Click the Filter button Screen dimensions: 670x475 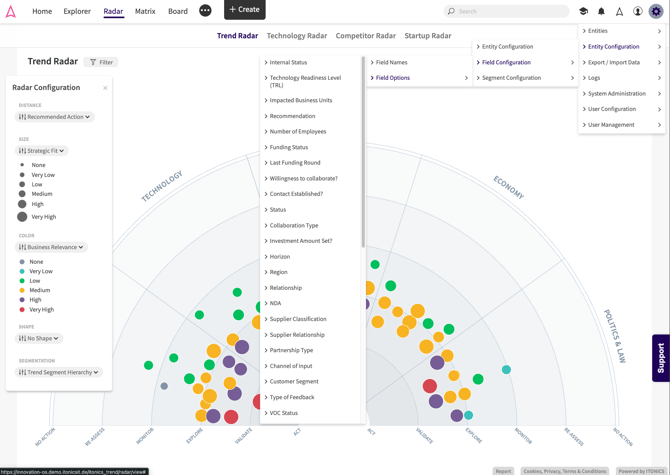(x=101, y=62)
